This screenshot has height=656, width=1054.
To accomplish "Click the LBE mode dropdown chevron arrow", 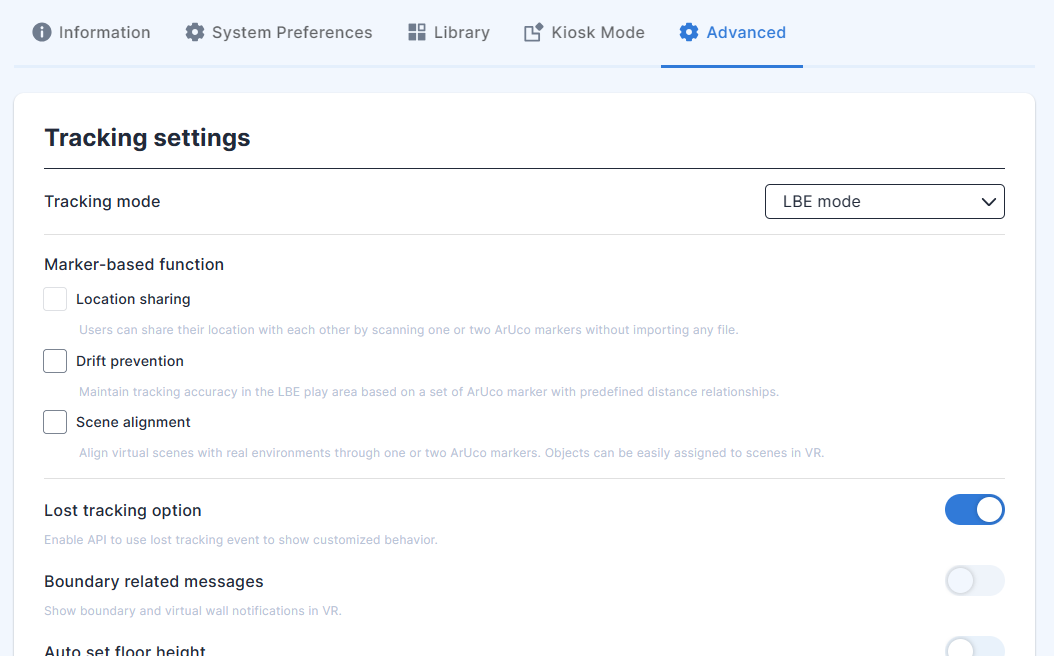I will [989, 201].
